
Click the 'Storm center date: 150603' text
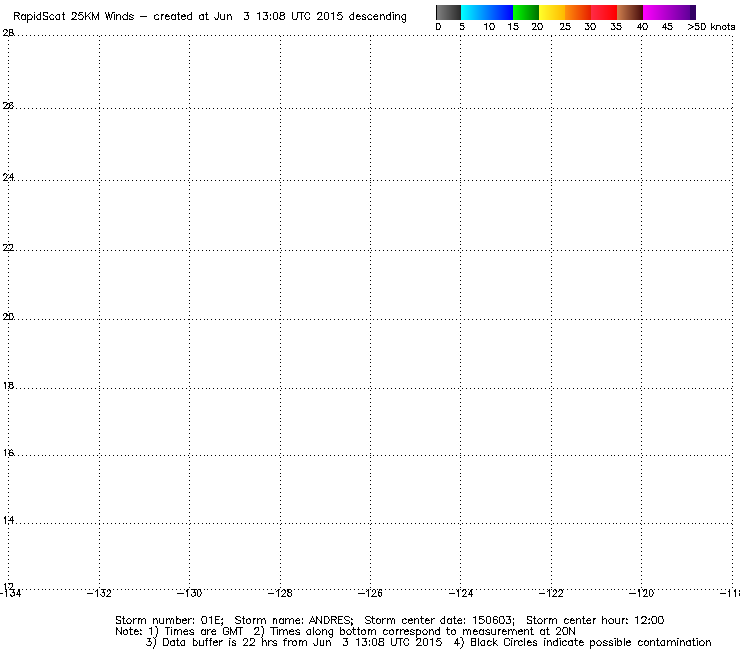coord(439,620)
